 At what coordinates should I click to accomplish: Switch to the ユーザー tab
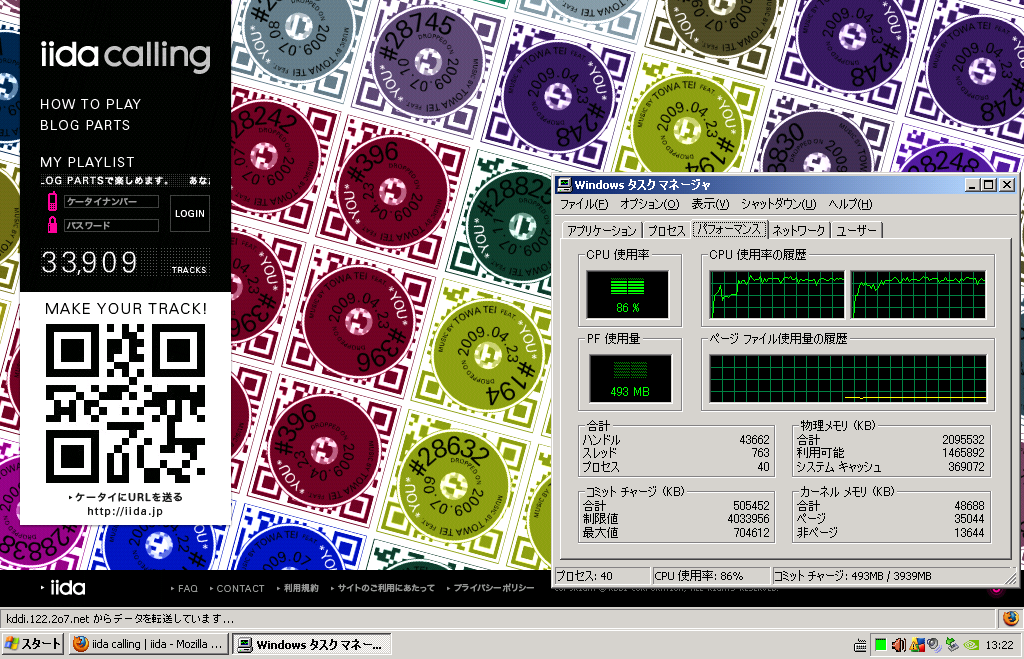857,231
